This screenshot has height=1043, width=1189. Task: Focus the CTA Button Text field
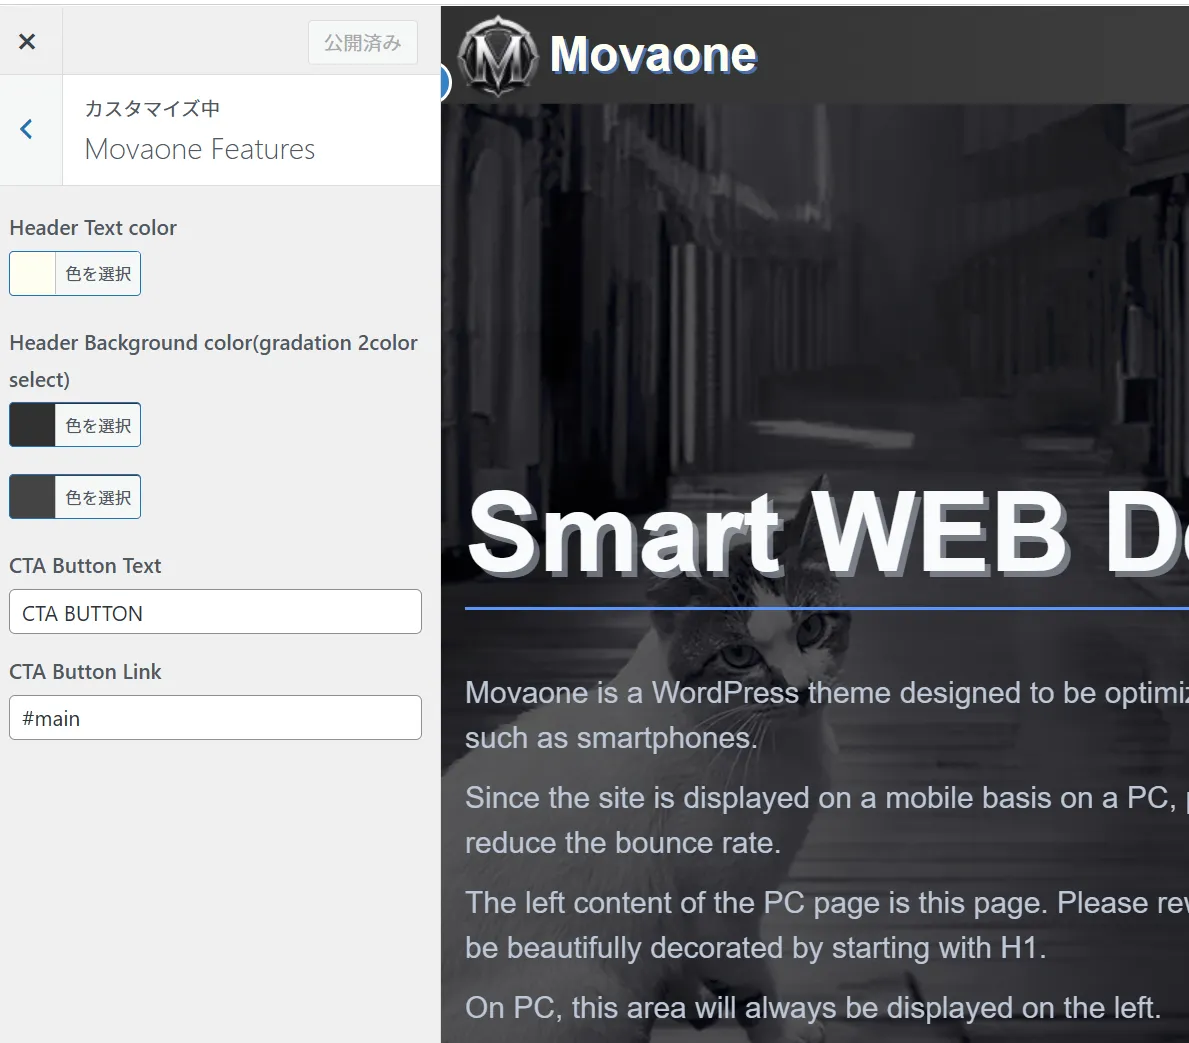[215, 612]
